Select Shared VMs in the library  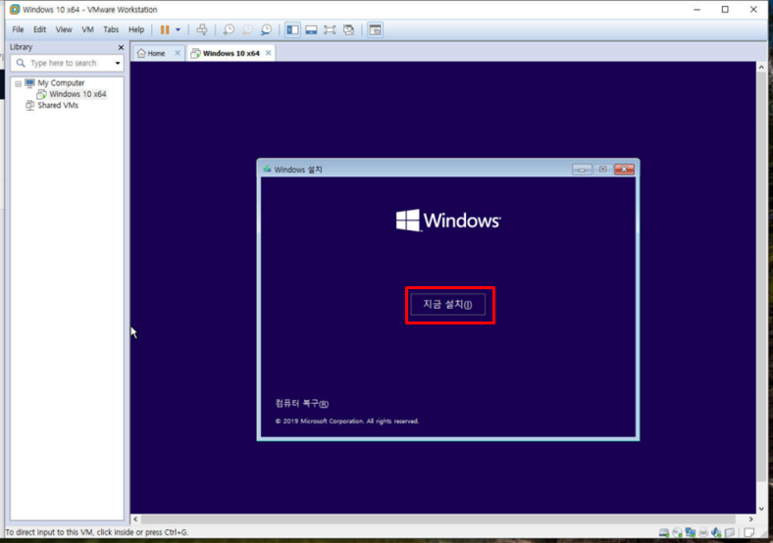tap(58, 105)
